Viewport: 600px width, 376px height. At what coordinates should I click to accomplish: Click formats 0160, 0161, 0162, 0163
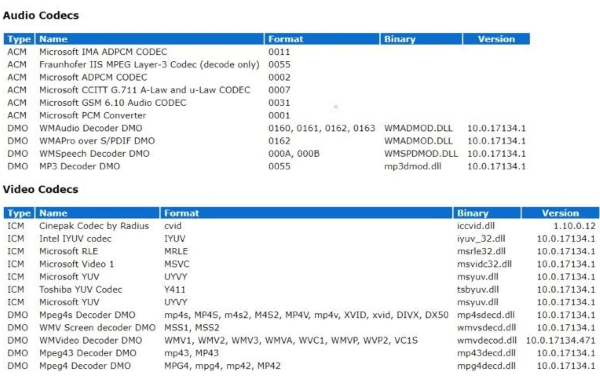pos(321,128)
